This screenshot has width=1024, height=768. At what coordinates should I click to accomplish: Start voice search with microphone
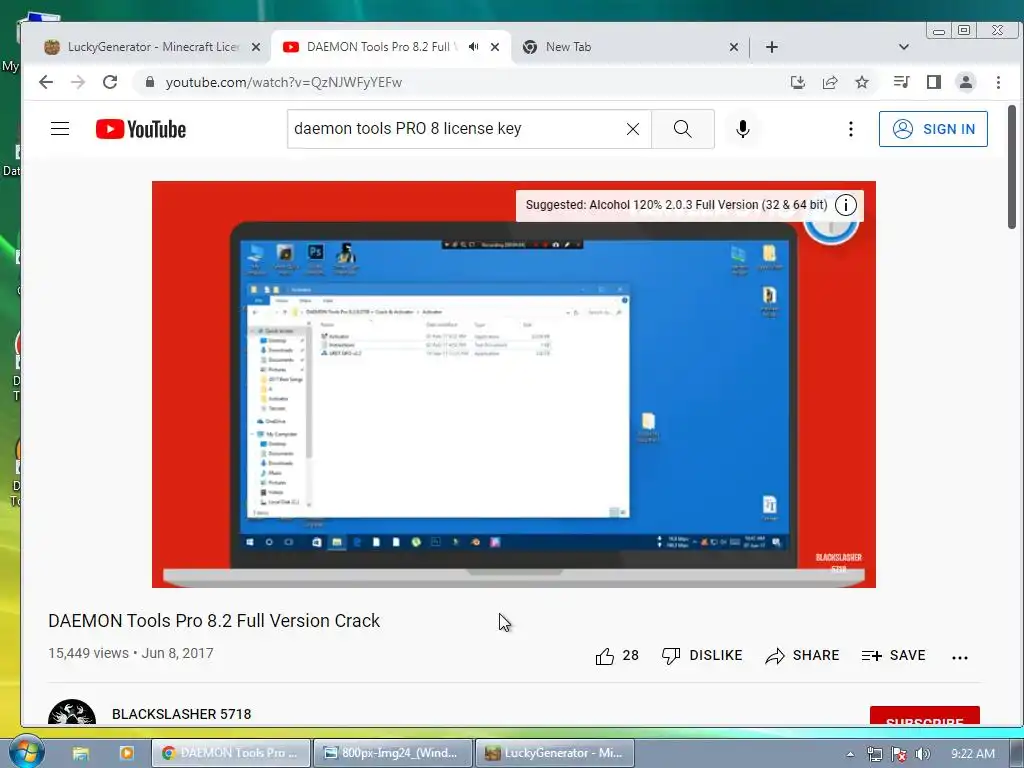tap(743, 129)
